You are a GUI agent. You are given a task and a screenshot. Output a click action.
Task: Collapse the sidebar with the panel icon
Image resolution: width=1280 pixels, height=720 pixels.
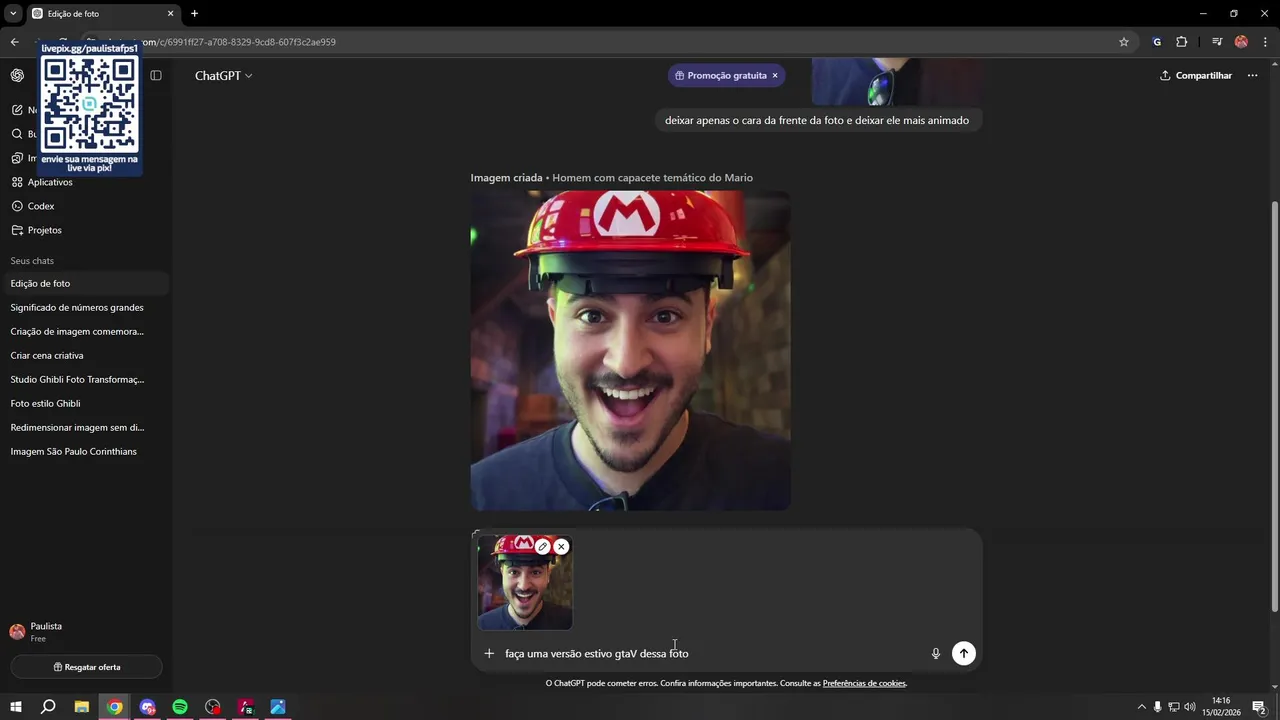pos(156,75)
